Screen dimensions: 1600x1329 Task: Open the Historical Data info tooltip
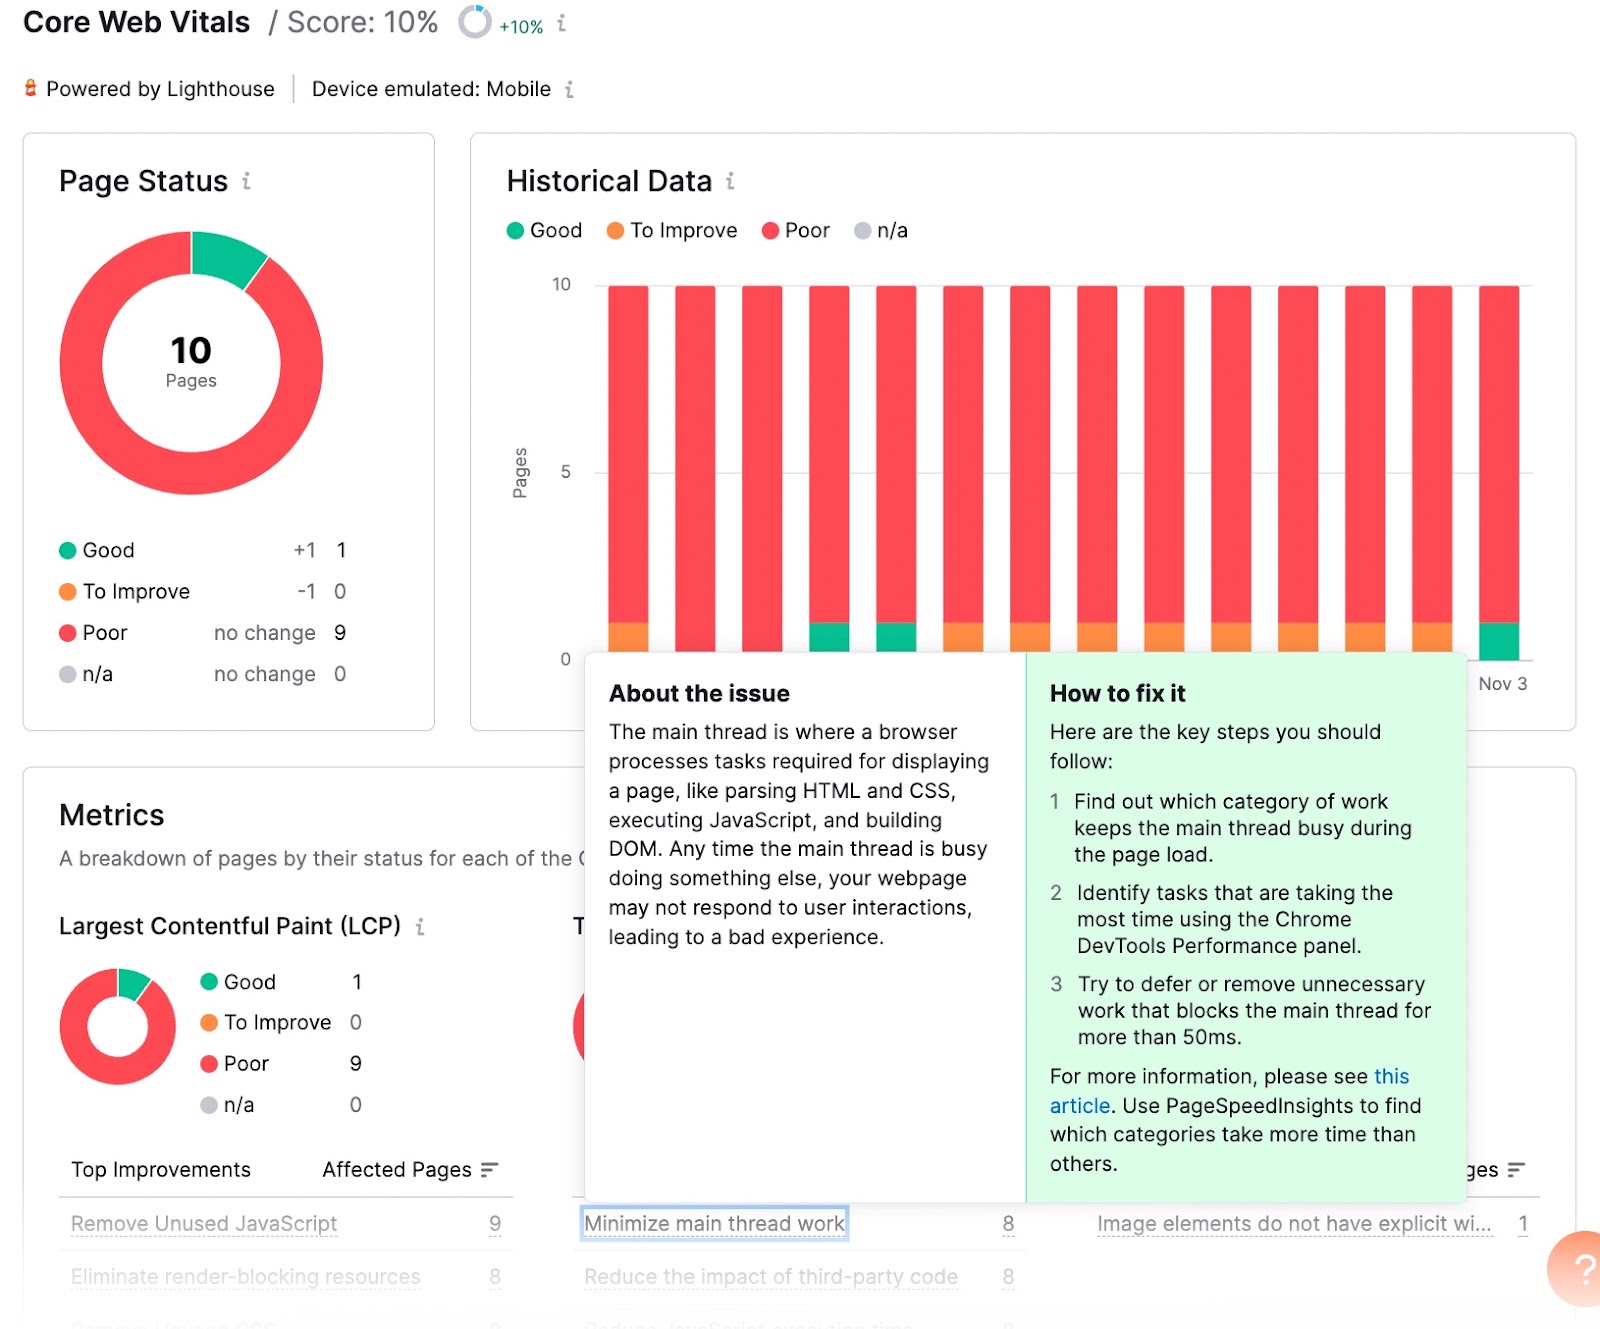pos(729,182)
